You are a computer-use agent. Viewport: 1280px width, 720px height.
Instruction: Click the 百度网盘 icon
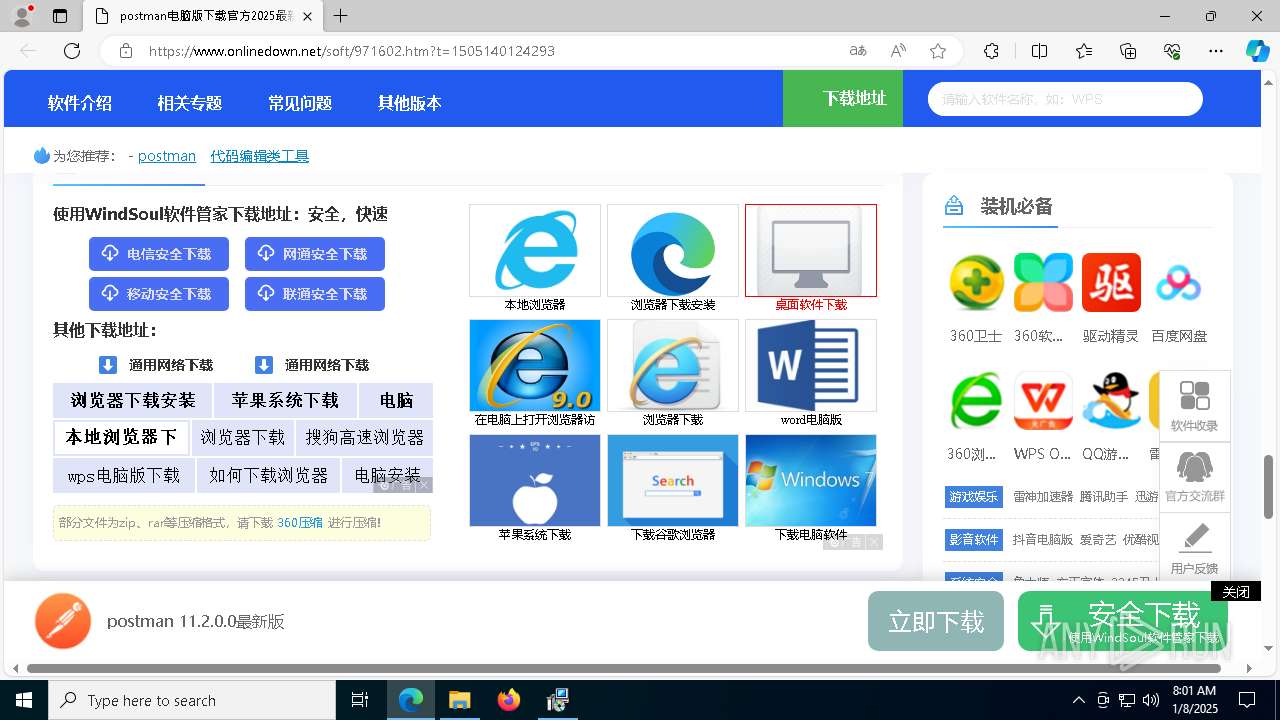[1178, 282]
